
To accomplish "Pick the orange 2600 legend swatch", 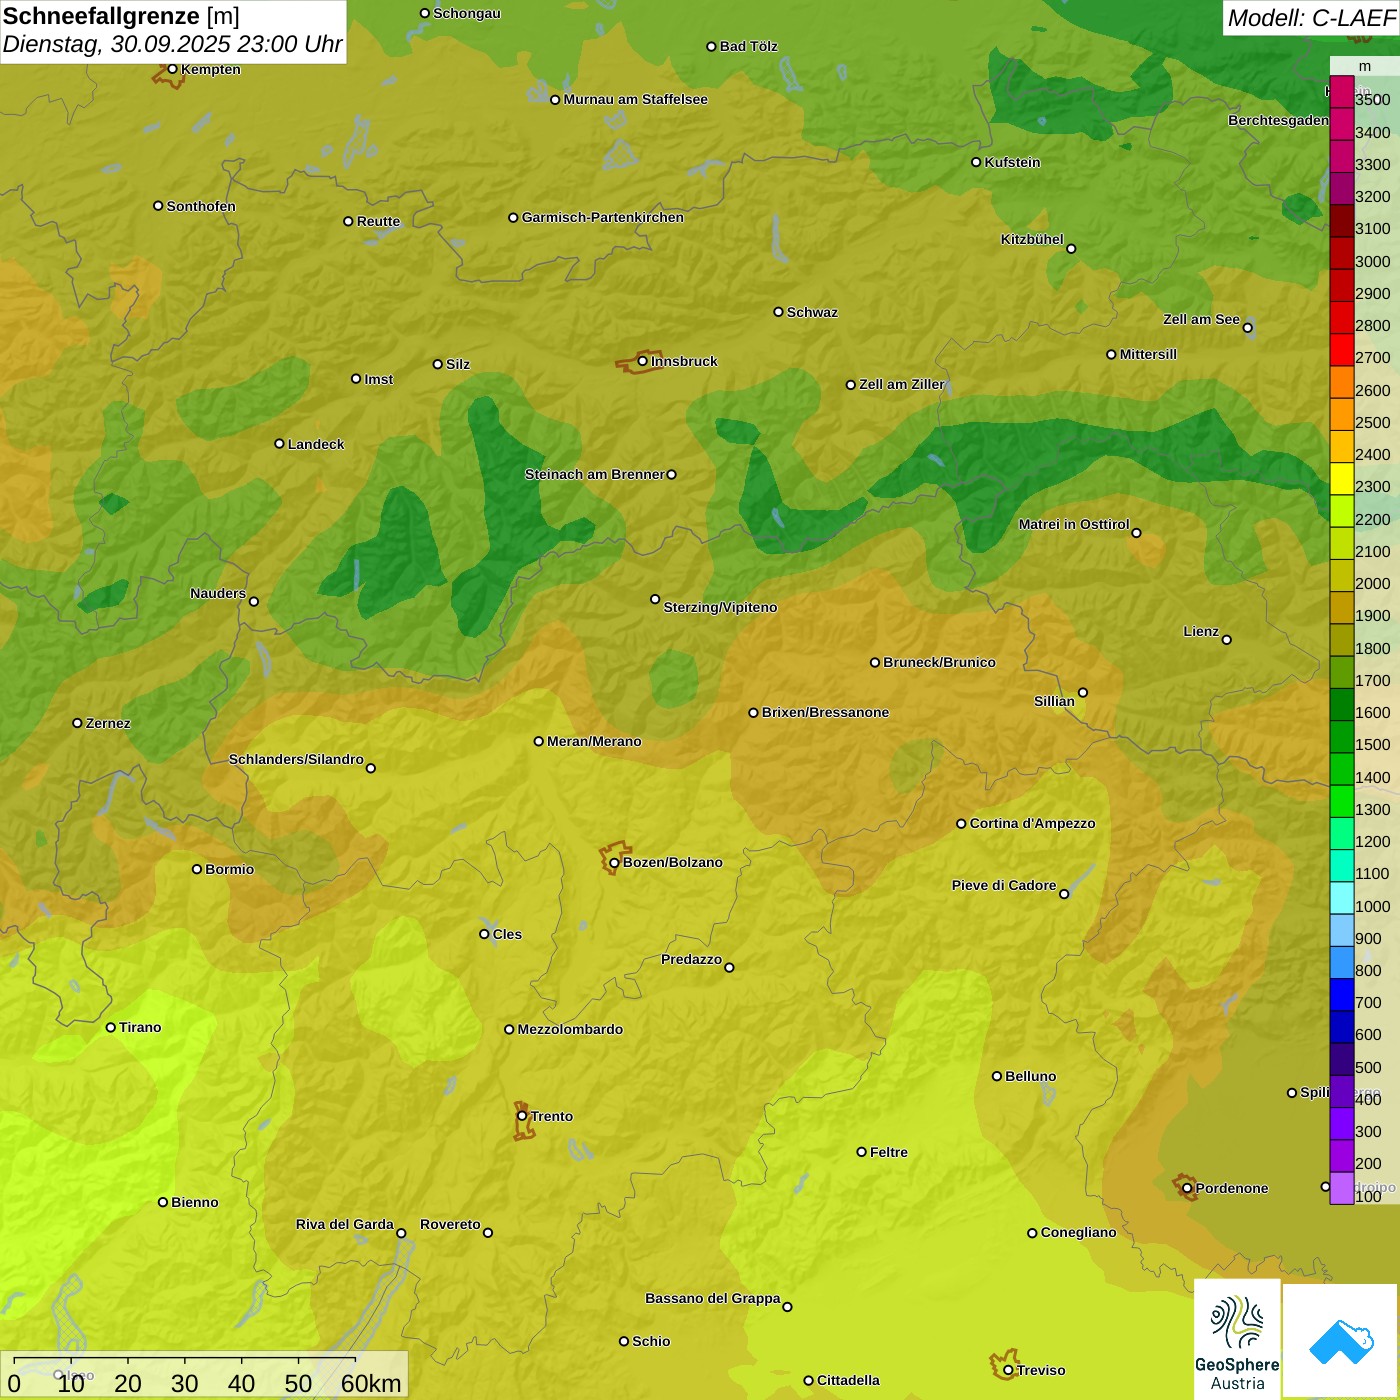I will (1341, 382).
